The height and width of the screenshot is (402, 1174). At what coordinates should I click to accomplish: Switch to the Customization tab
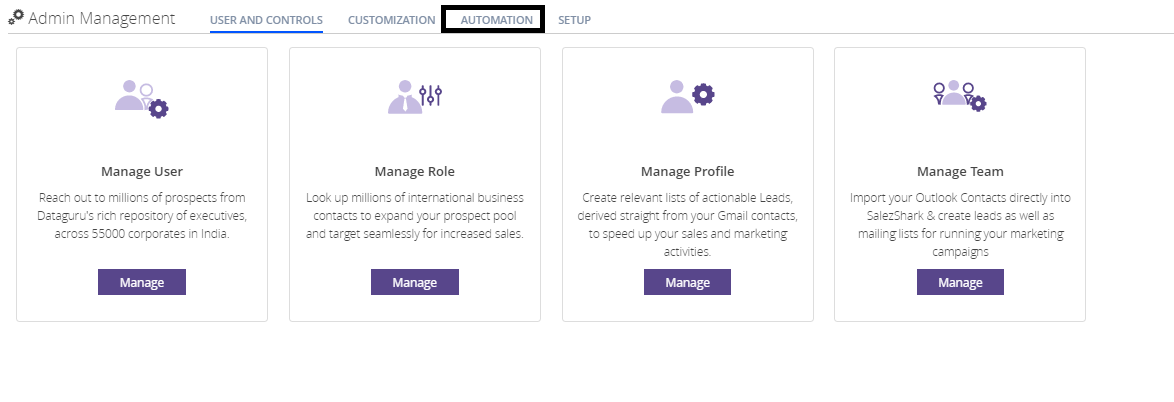(391, 20)
